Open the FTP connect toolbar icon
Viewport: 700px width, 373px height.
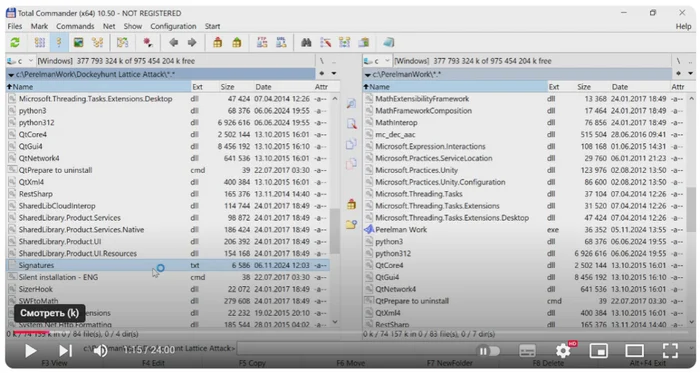point(262,42)
